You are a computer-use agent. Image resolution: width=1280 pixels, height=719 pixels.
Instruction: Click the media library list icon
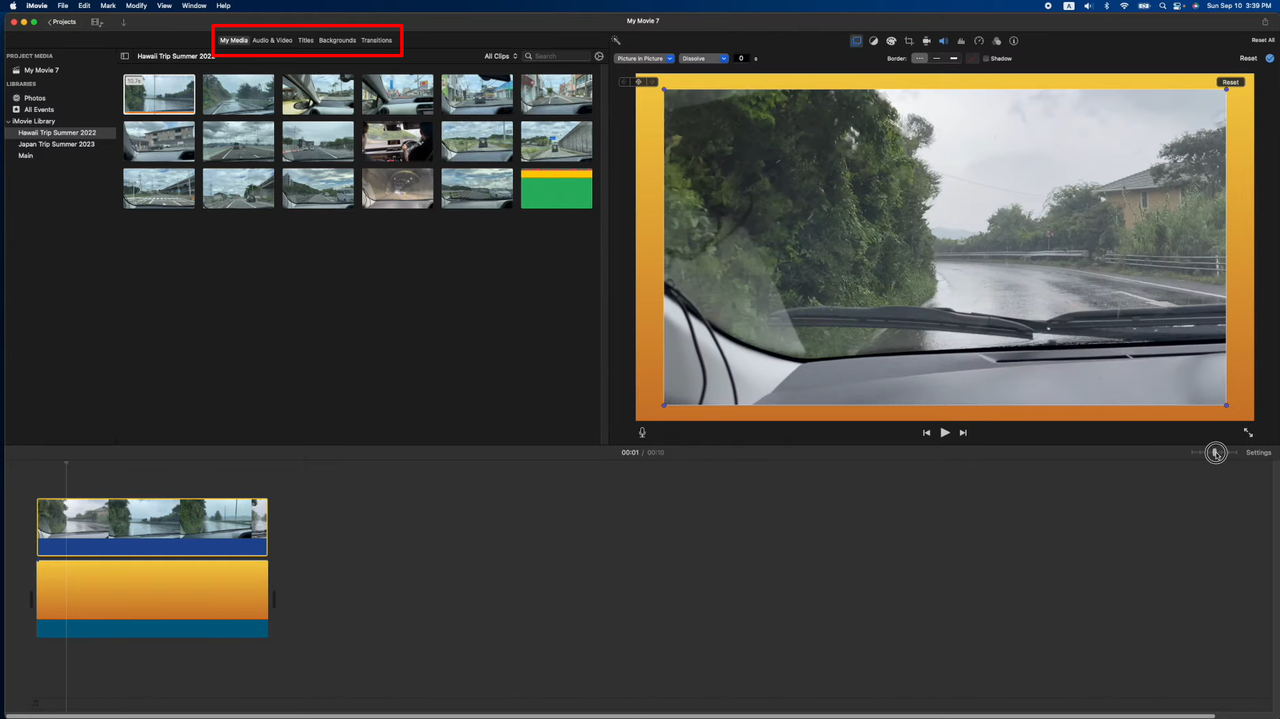[x=97, y=22]
